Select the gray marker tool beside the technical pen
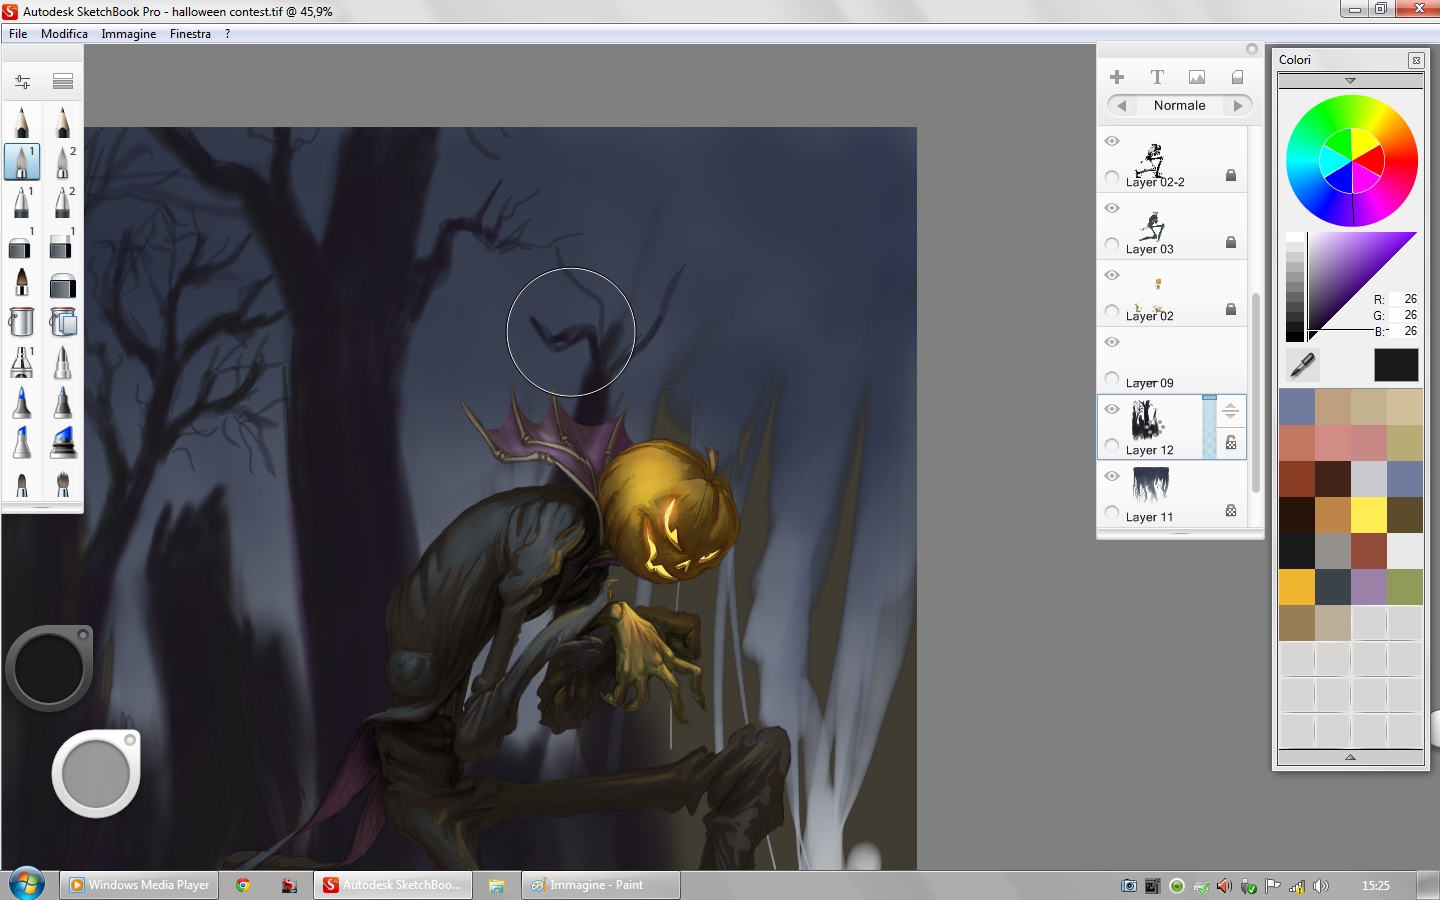Screen dimensions: 1440x900 pos(62,362)
